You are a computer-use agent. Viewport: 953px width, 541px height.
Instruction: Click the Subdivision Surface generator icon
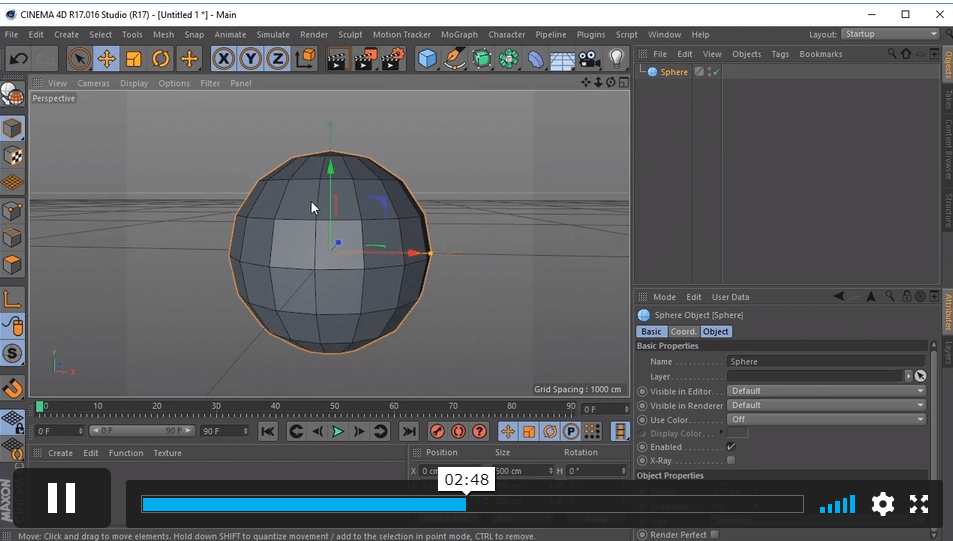coord(482,59)
